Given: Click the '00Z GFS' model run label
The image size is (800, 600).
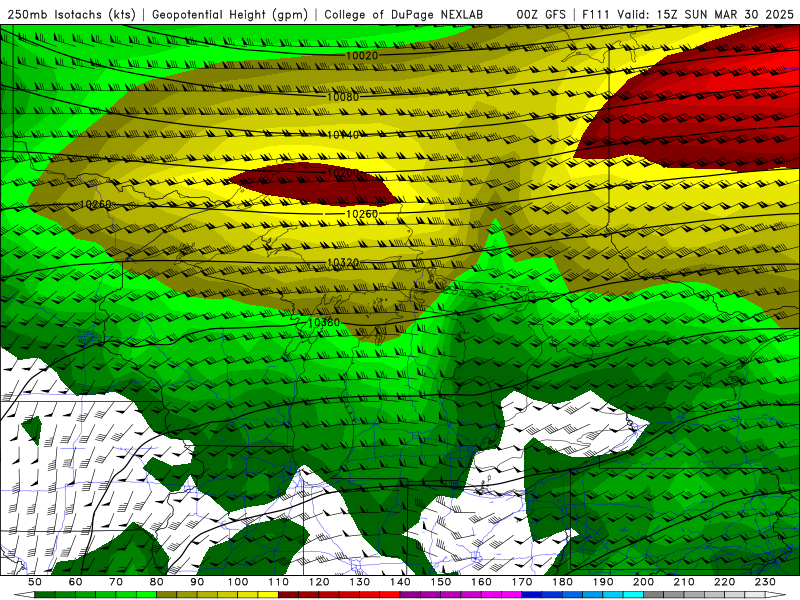Looking at the screenshot, I should coord(541,15).
